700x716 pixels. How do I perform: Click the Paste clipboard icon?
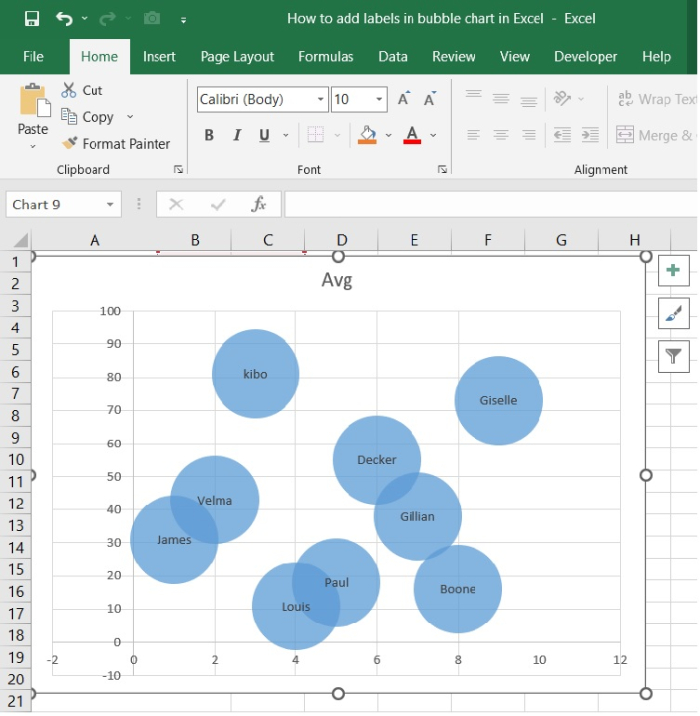(x=34, y=100)
